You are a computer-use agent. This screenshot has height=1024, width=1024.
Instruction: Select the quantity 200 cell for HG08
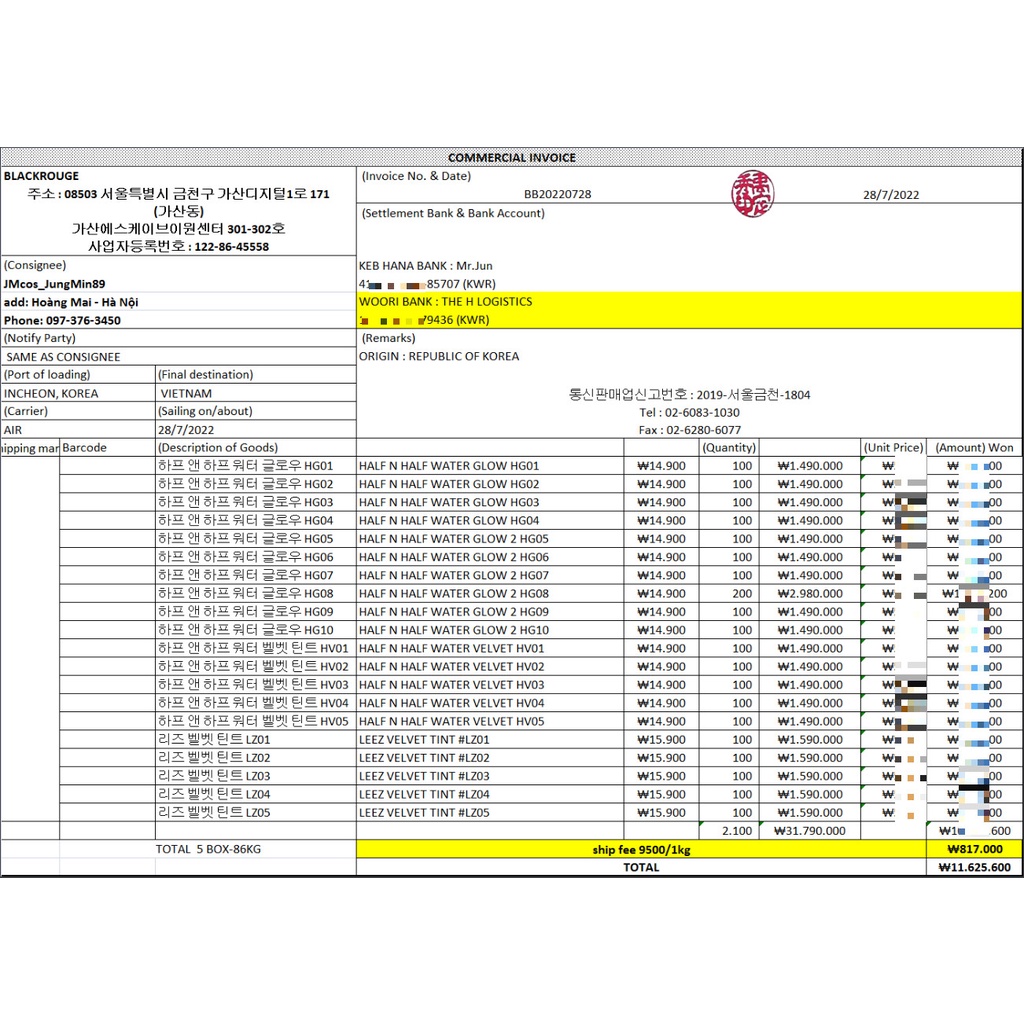(741, 594)
